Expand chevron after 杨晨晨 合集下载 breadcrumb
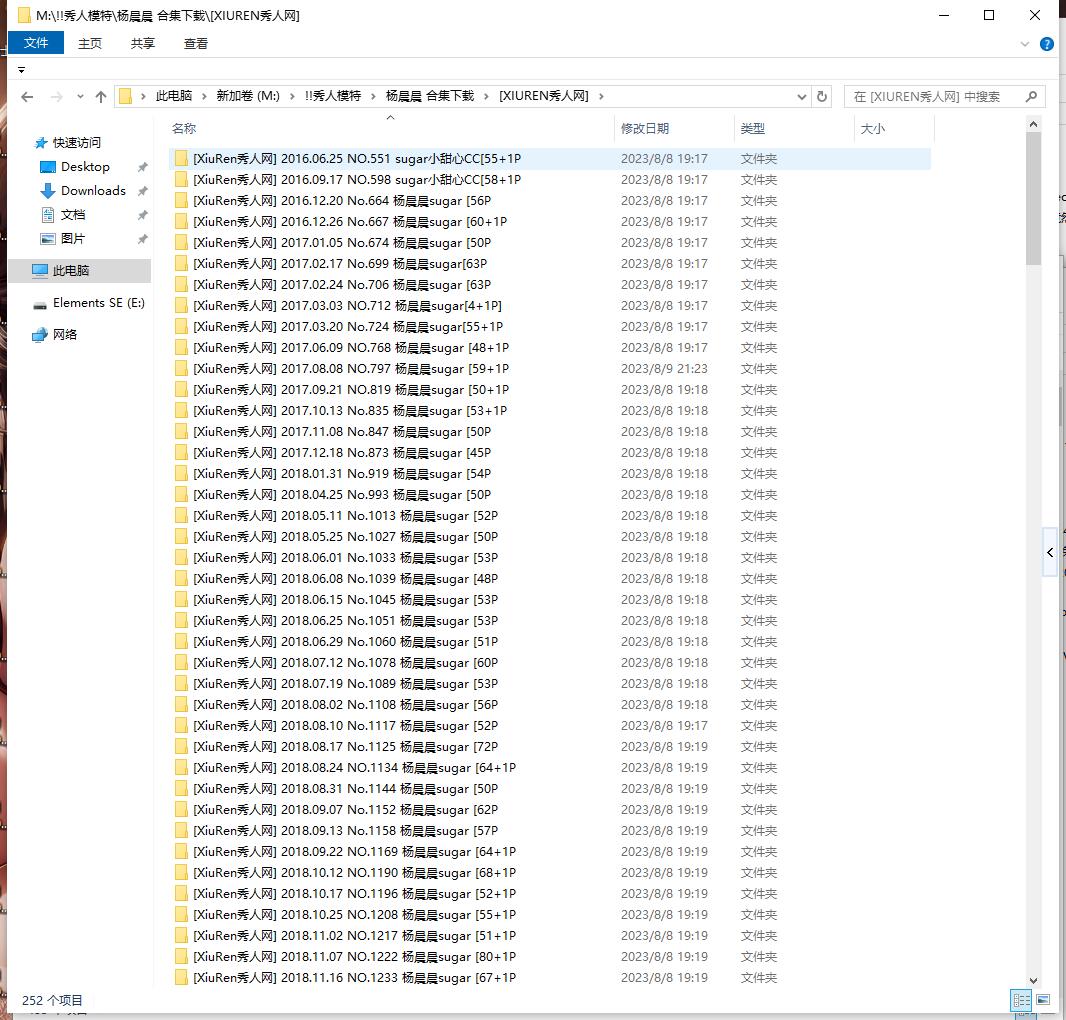 point(486,97)
